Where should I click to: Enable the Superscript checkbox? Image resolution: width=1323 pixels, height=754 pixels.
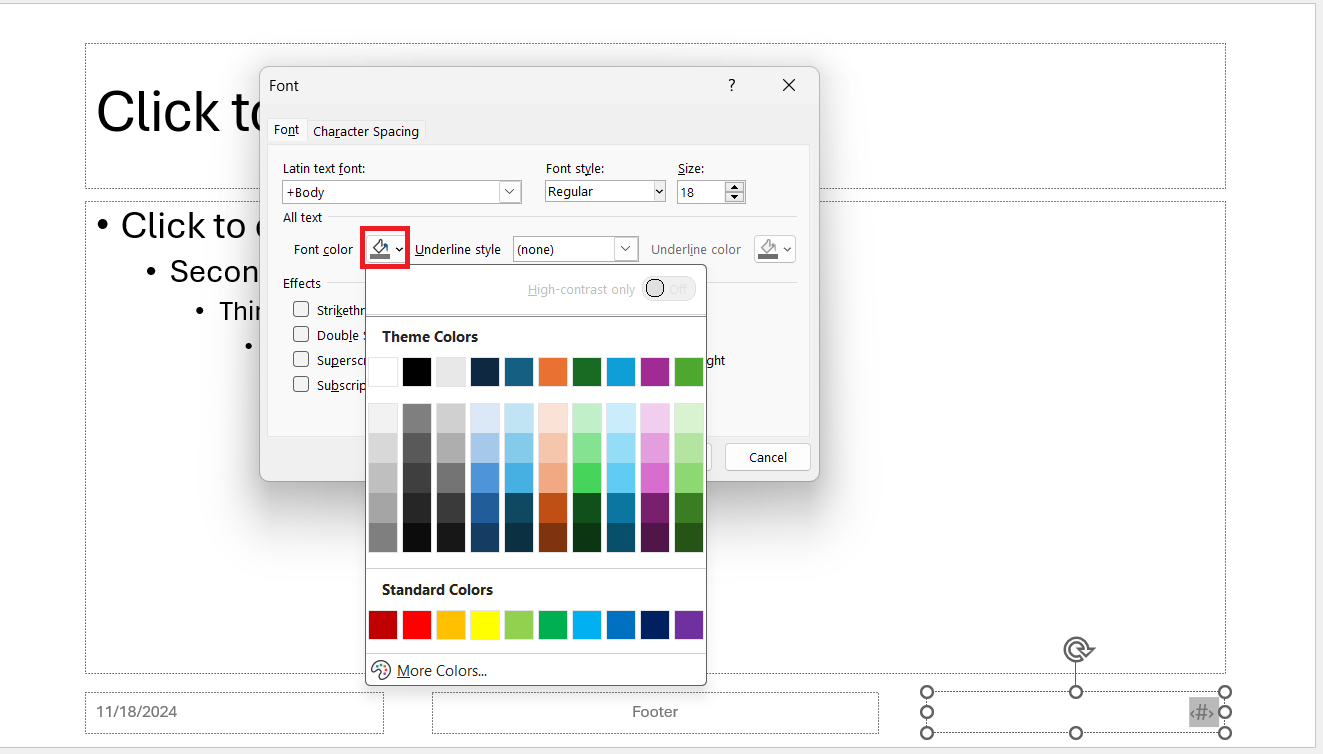(301, 359)
